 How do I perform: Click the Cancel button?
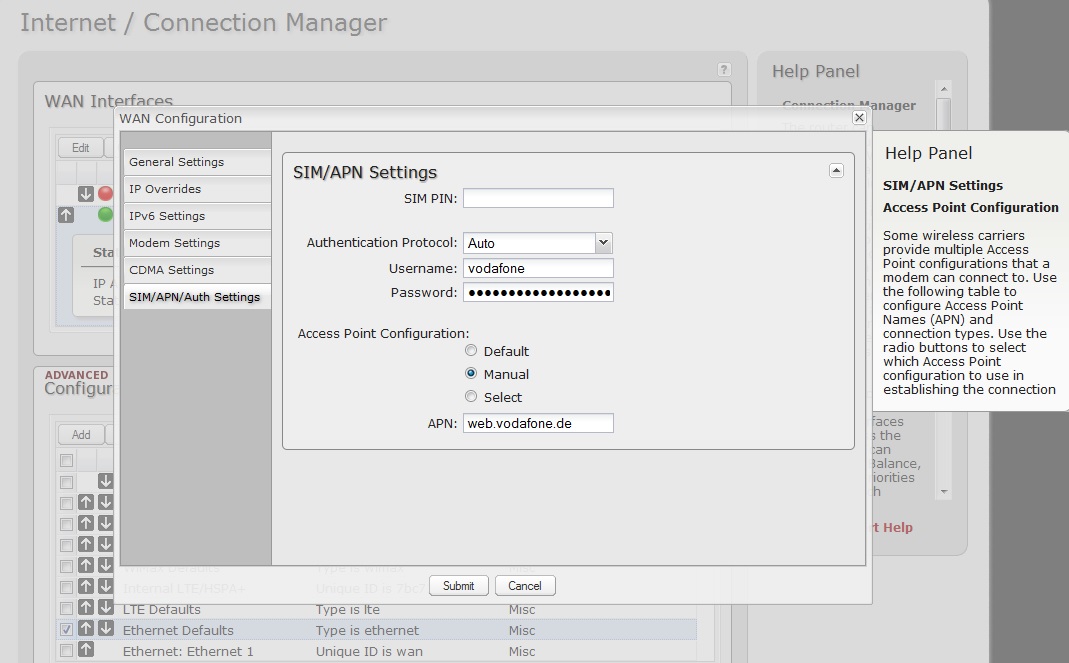pos(524,586)
